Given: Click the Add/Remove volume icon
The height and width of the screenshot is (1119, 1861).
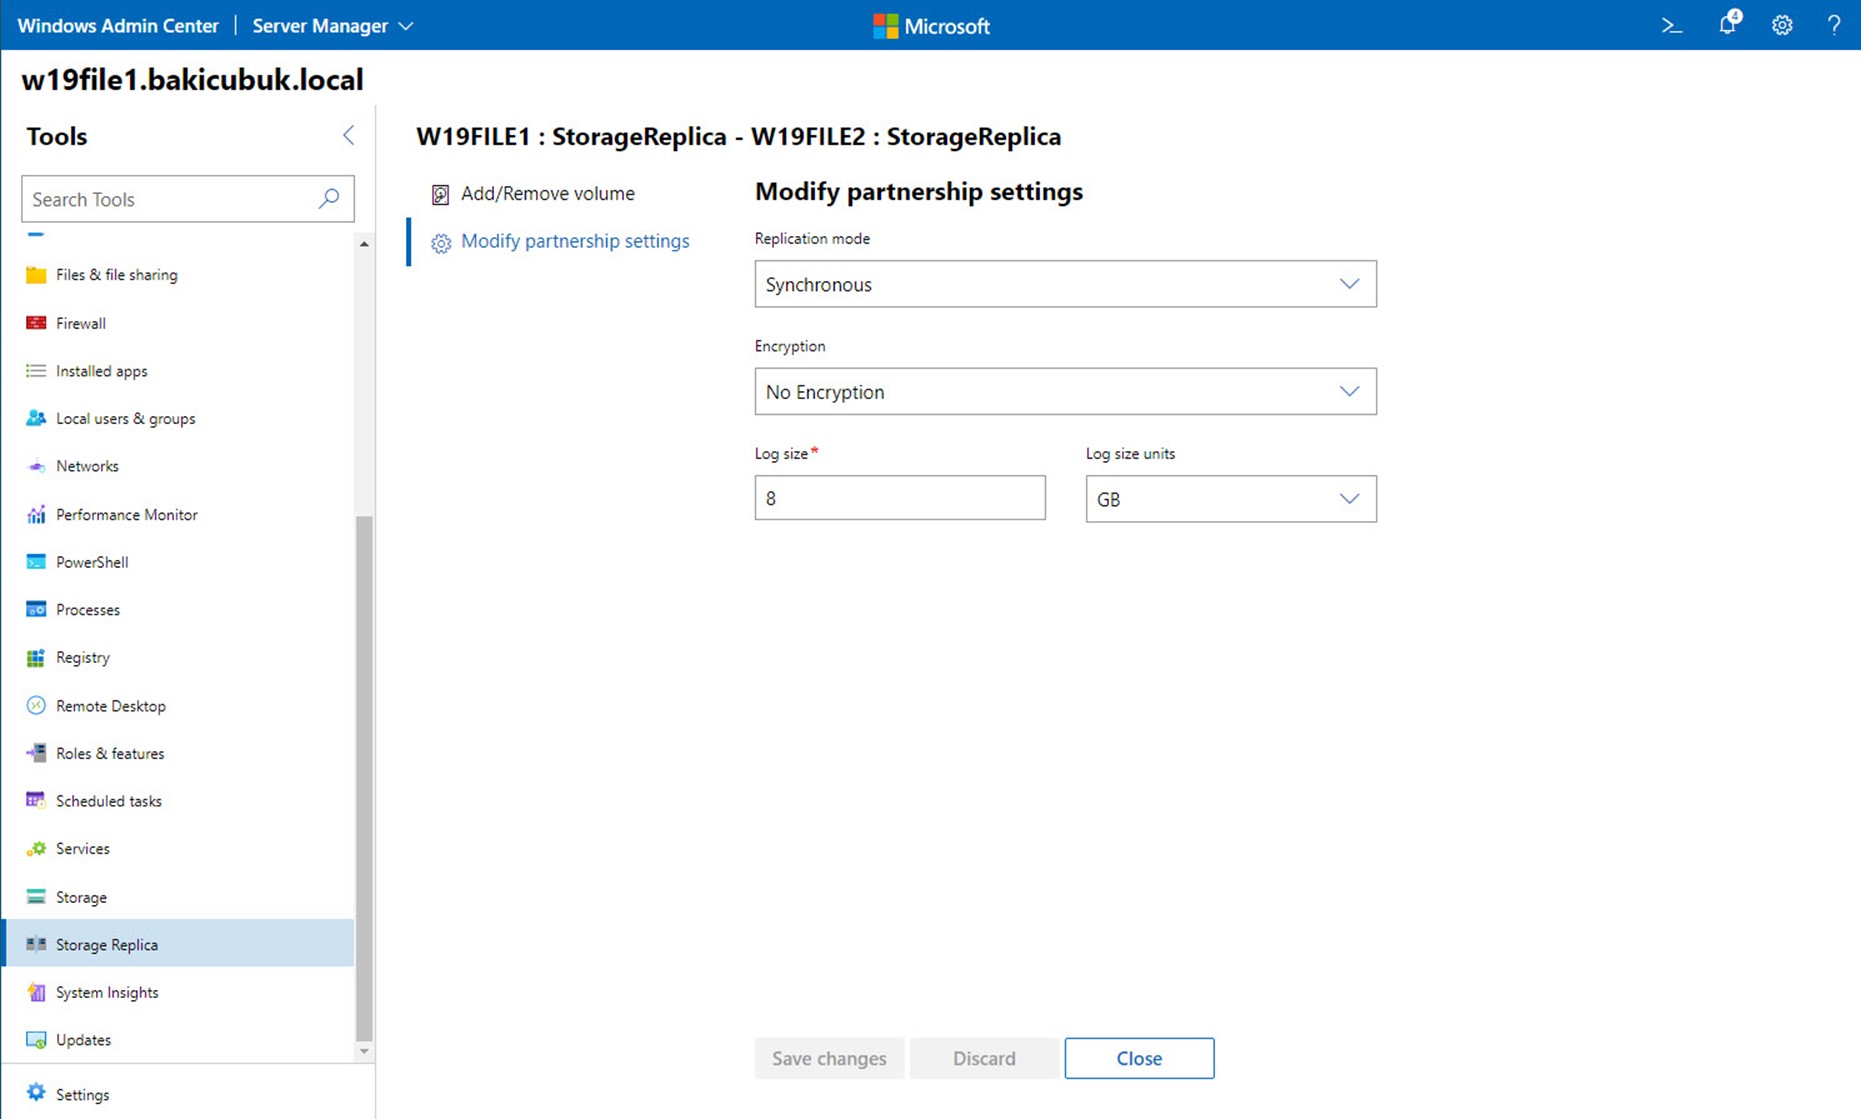Looking at the screenshot, I should (440, 194).
